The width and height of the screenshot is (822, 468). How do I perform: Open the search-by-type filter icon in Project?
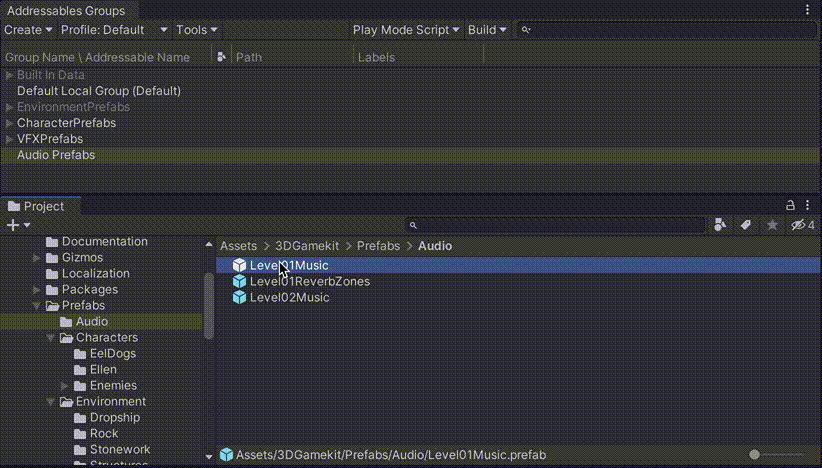720,225
